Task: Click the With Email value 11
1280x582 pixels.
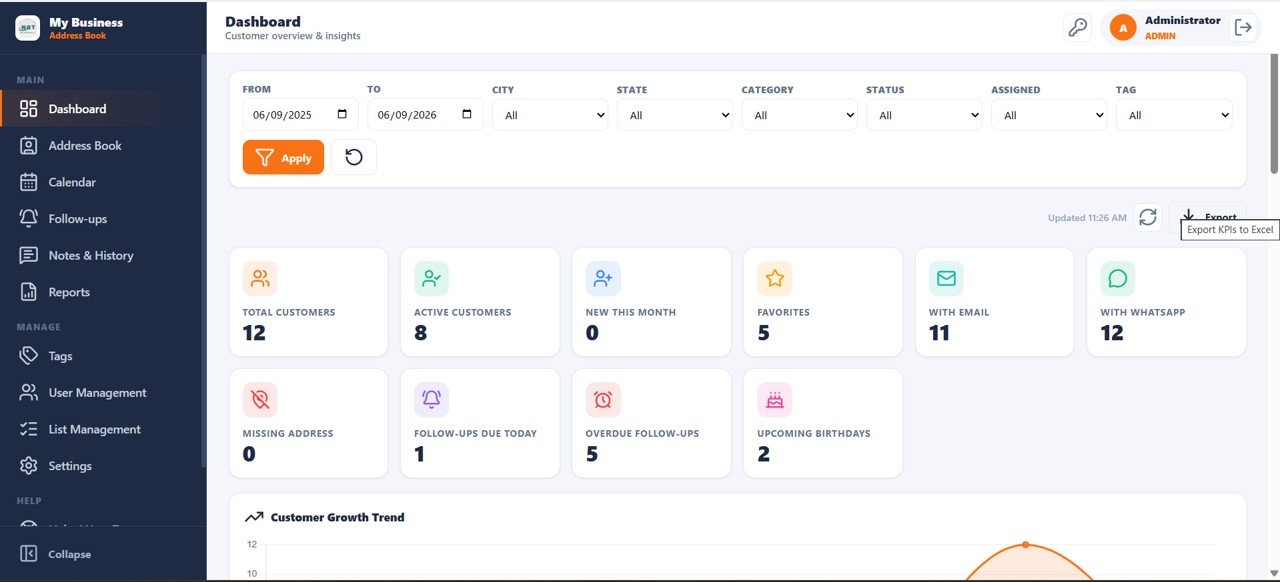Action: [939, 333]
